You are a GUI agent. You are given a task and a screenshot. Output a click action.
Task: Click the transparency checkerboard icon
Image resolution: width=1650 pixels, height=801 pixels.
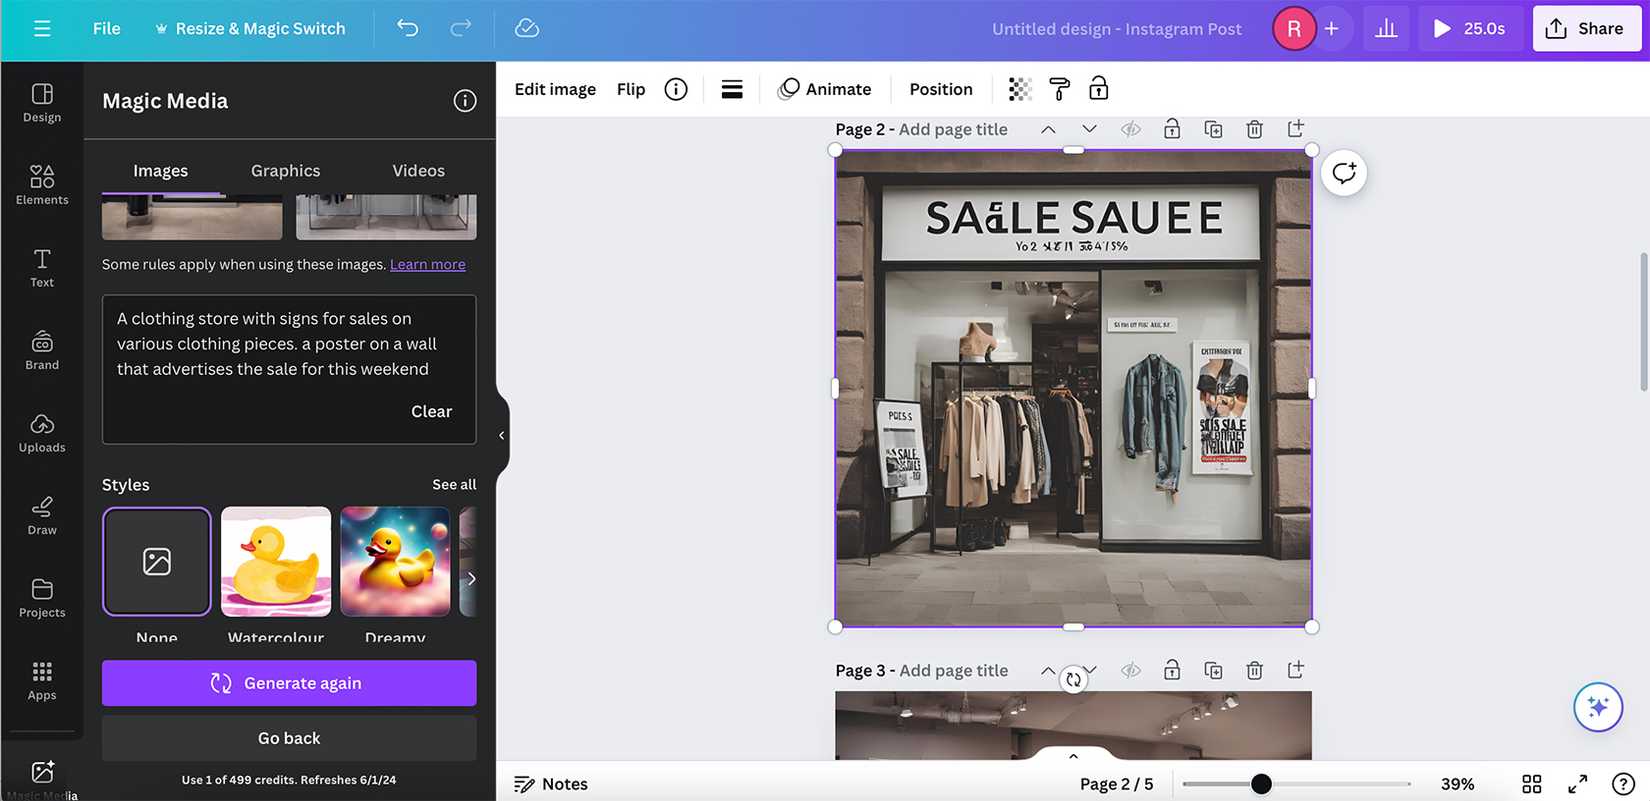(1019, 89)
